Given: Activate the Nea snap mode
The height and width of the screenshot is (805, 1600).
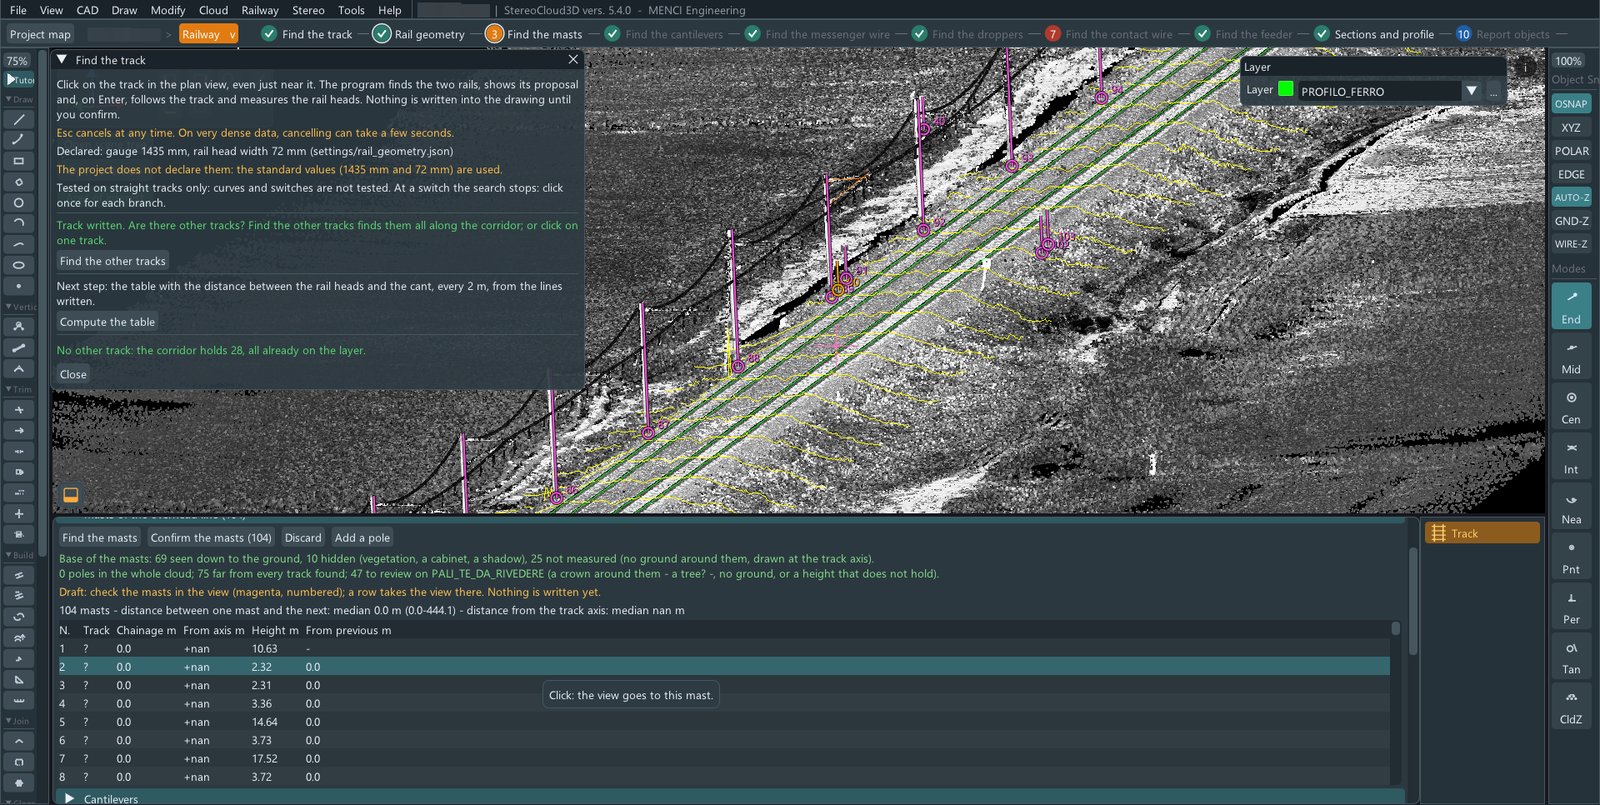Looking at the screenshot, I should coord(1571,507).
